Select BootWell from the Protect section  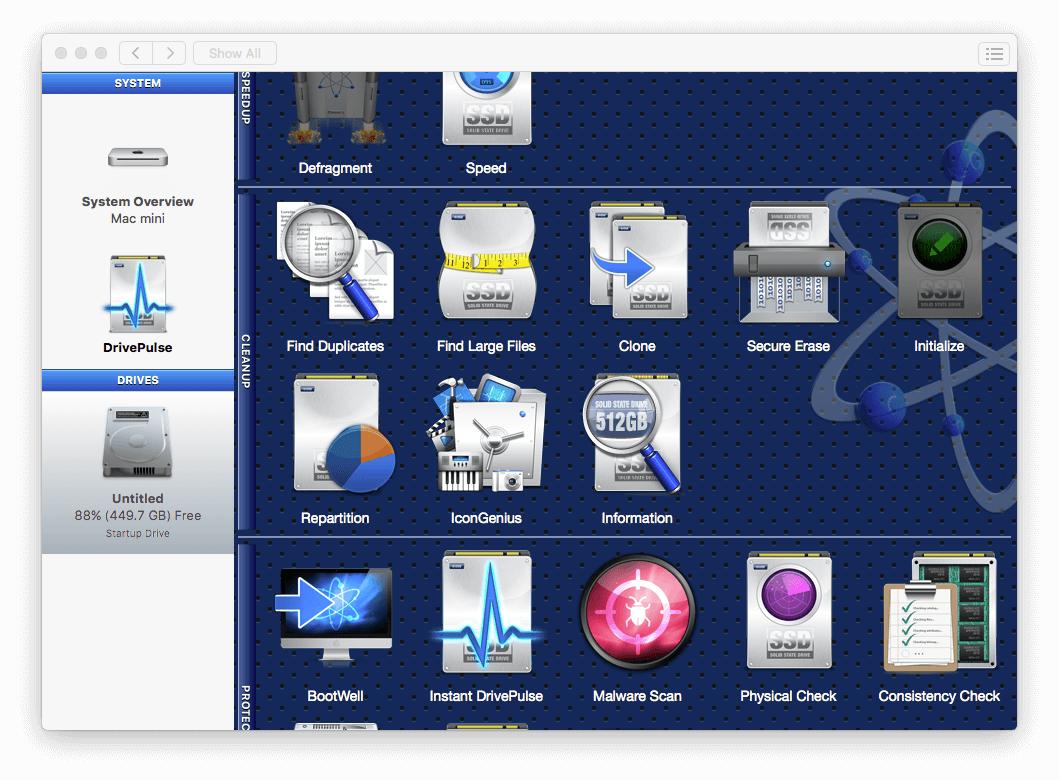335,611
